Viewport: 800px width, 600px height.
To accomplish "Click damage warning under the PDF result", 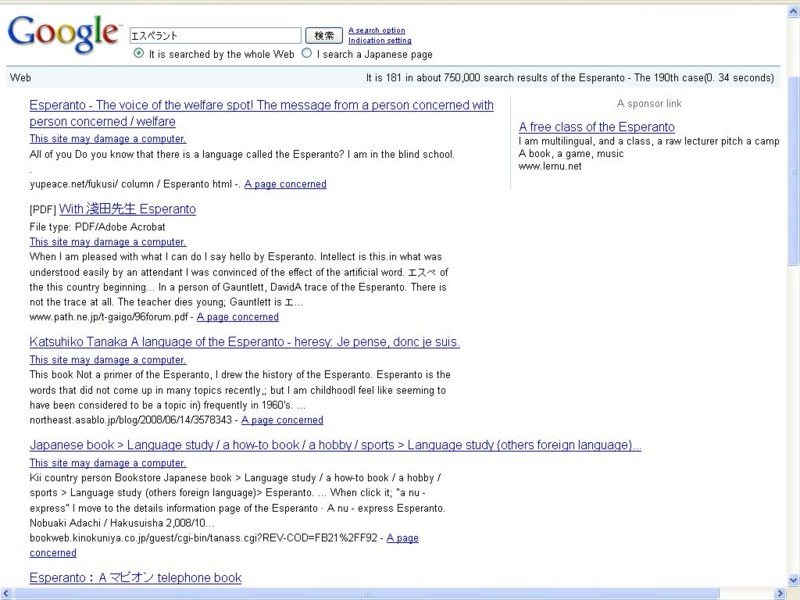I will 108,242.
